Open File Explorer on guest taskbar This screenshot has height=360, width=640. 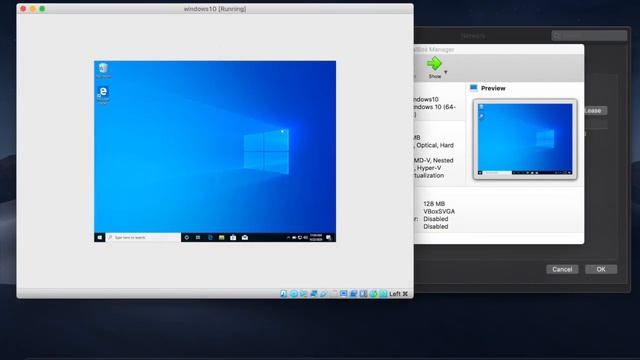pyautogui.click(x=222, y=237)
